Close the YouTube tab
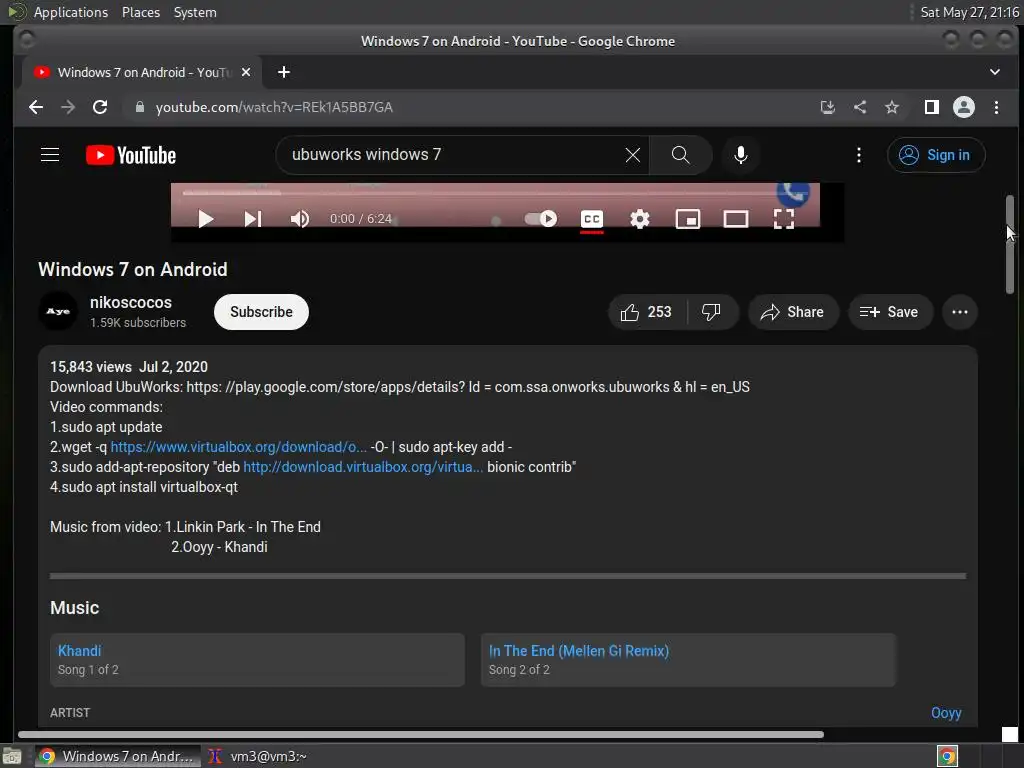This screenshot has height=768, width=1024. point(246,72)
